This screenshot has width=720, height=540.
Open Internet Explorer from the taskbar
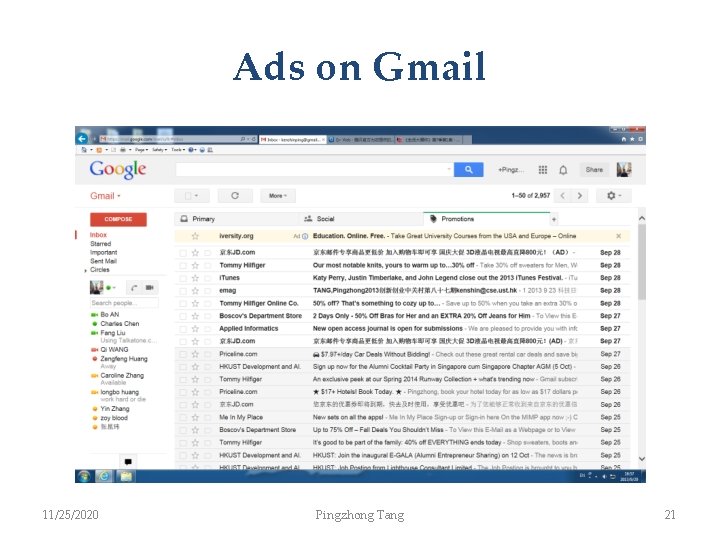[x=104, y=476]
